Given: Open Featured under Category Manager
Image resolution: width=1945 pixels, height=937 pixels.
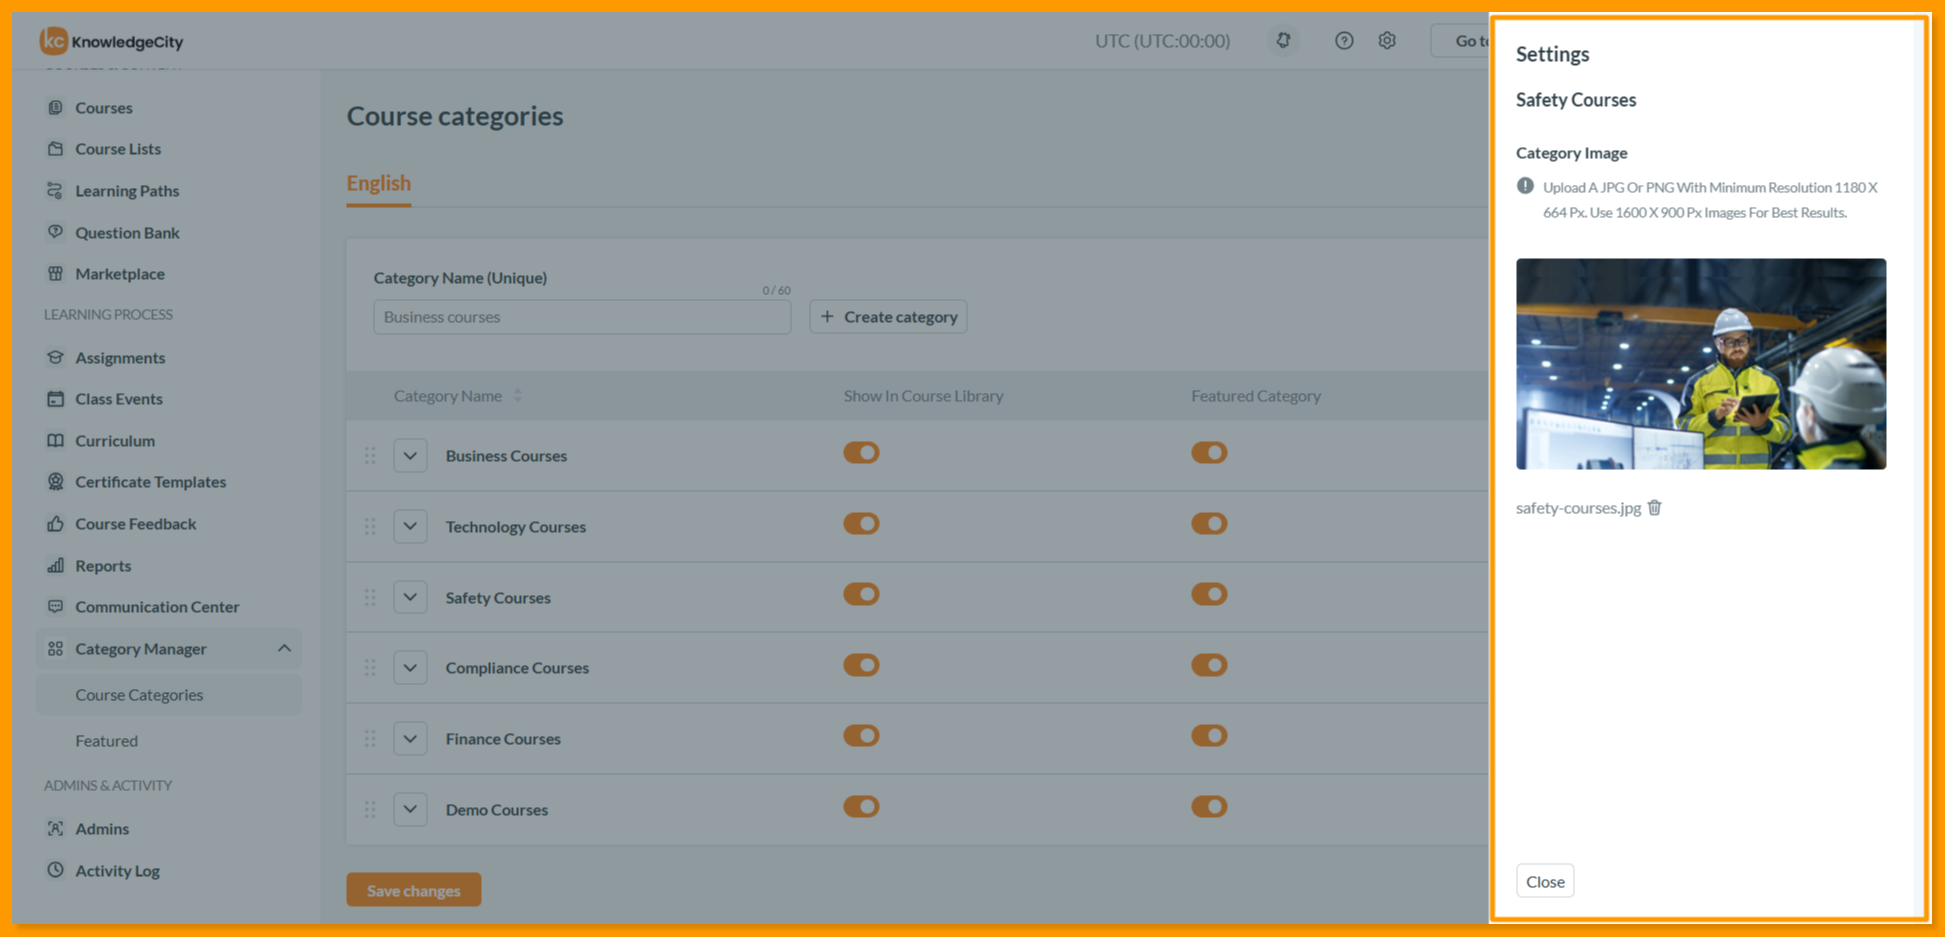Looking at the screenshot, I should 106,740.
